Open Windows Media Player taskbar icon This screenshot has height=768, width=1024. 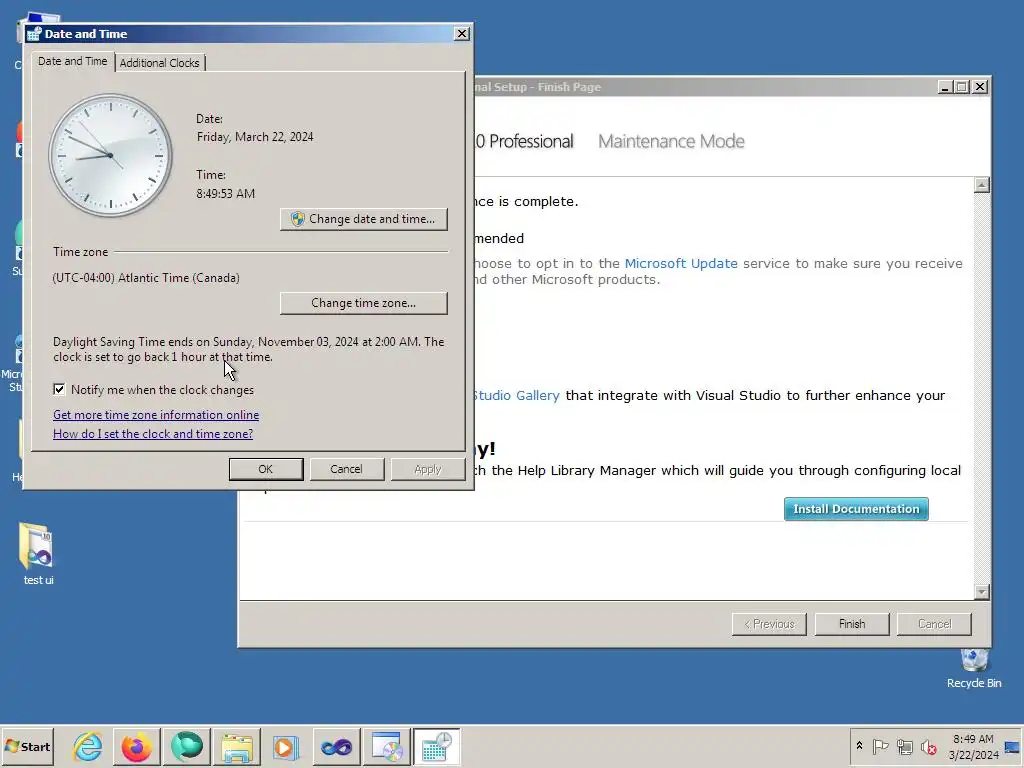286,746
